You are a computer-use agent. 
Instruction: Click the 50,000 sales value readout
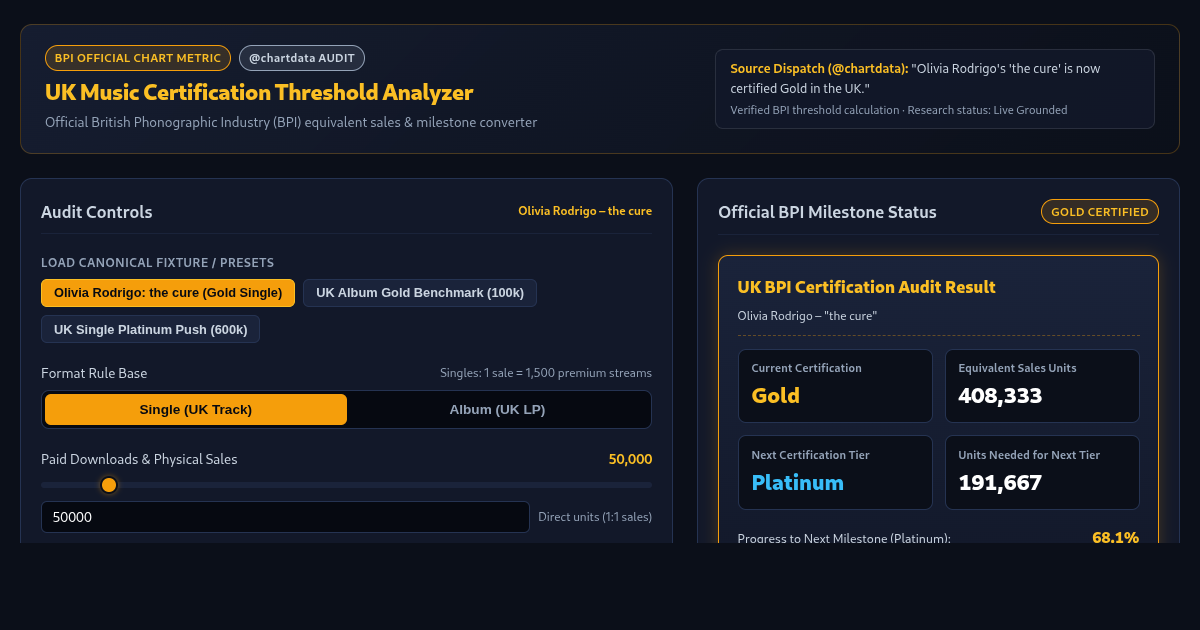tap(630, 459)
